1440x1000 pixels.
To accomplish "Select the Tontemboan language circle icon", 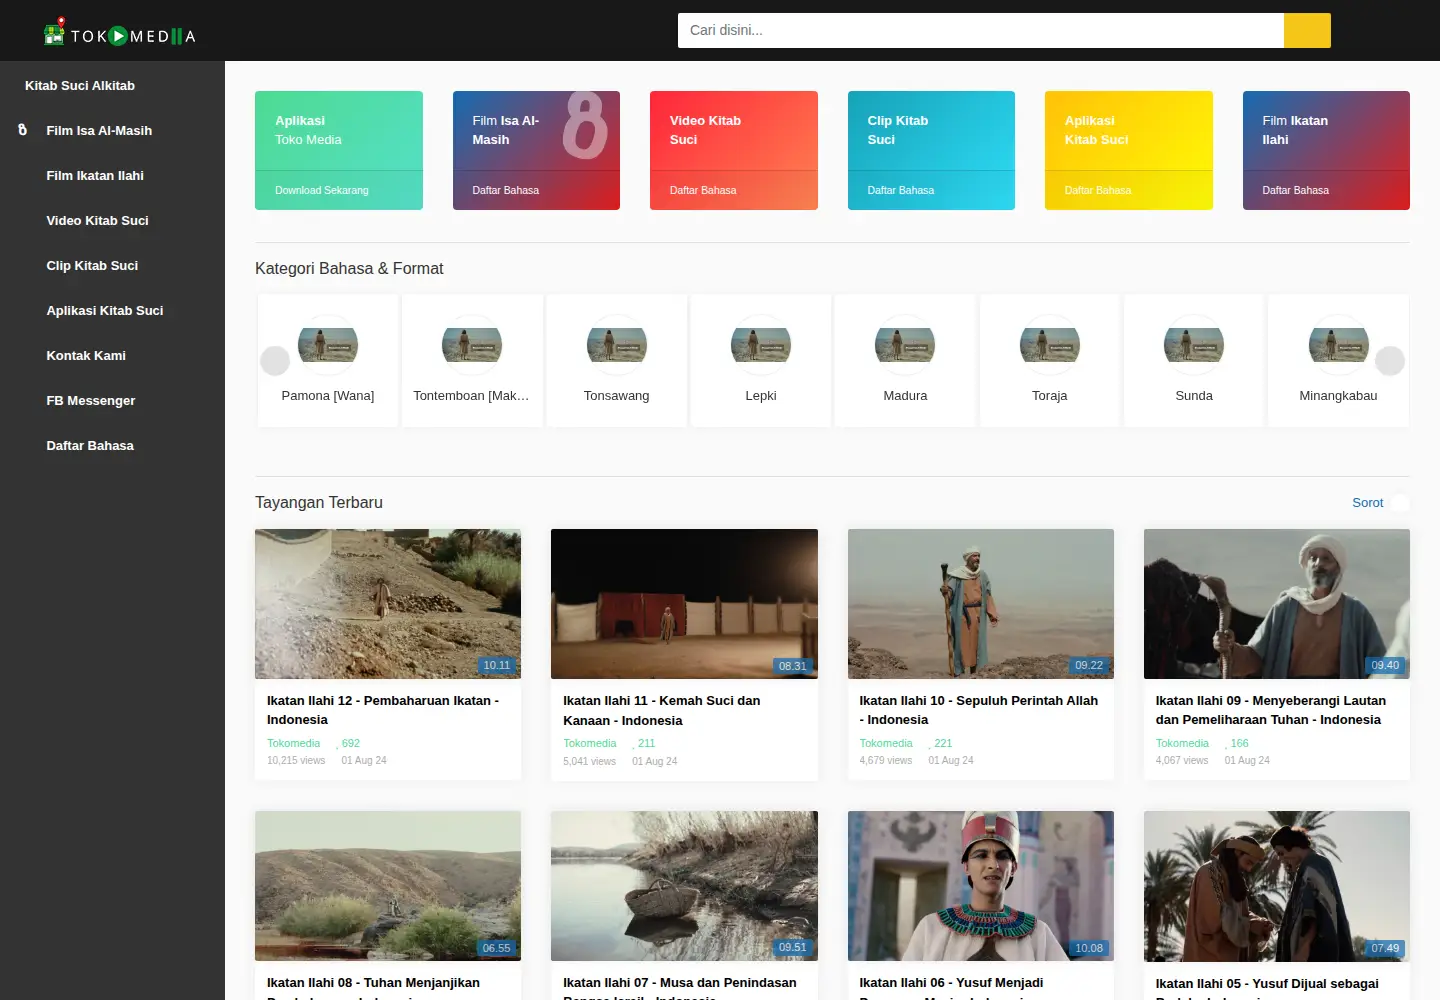I will coord(472,345).
